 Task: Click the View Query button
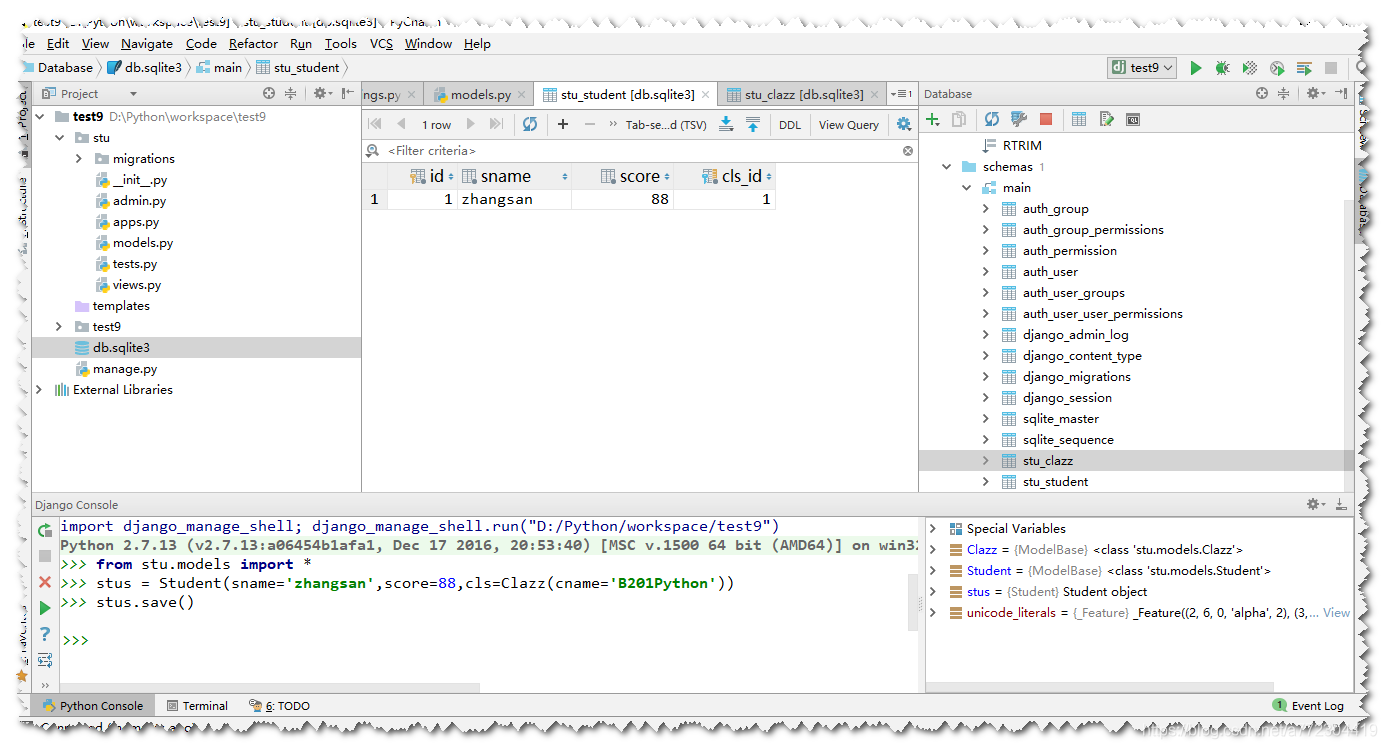pos(848,124)
